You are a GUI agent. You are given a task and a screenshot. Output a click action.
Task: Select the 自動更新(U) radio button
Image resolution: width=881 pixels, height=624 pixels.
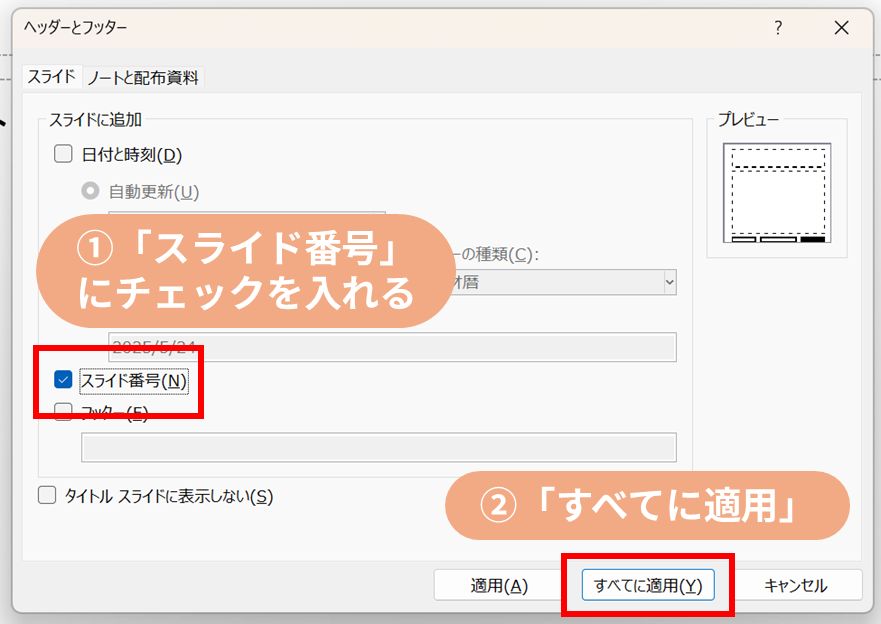pos(91,192)
